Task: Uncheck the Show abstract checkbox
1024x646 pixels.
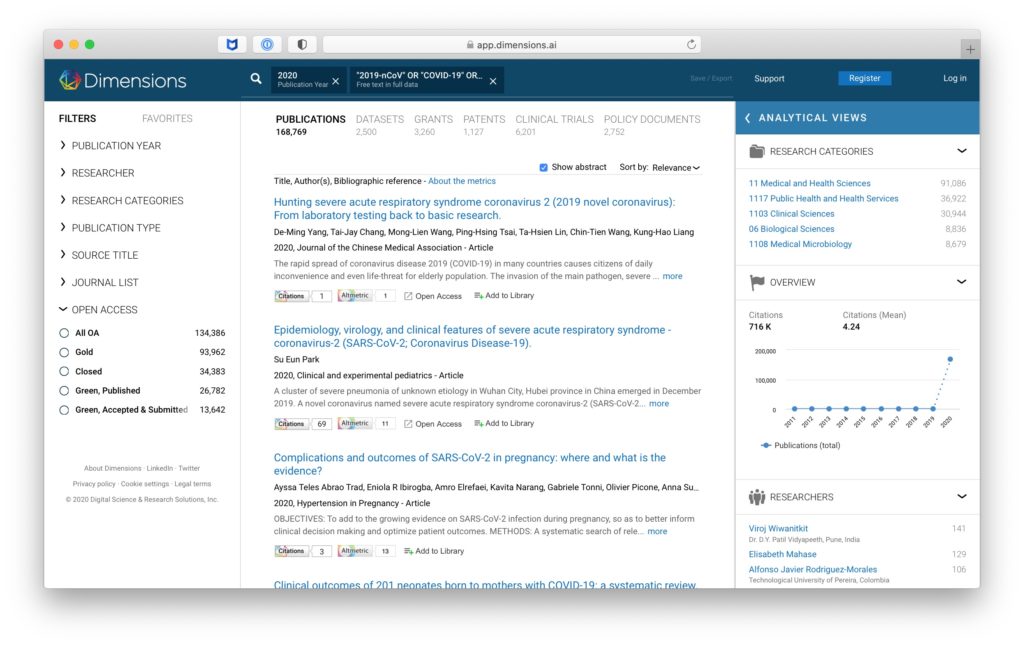Action: pos(544,167)
